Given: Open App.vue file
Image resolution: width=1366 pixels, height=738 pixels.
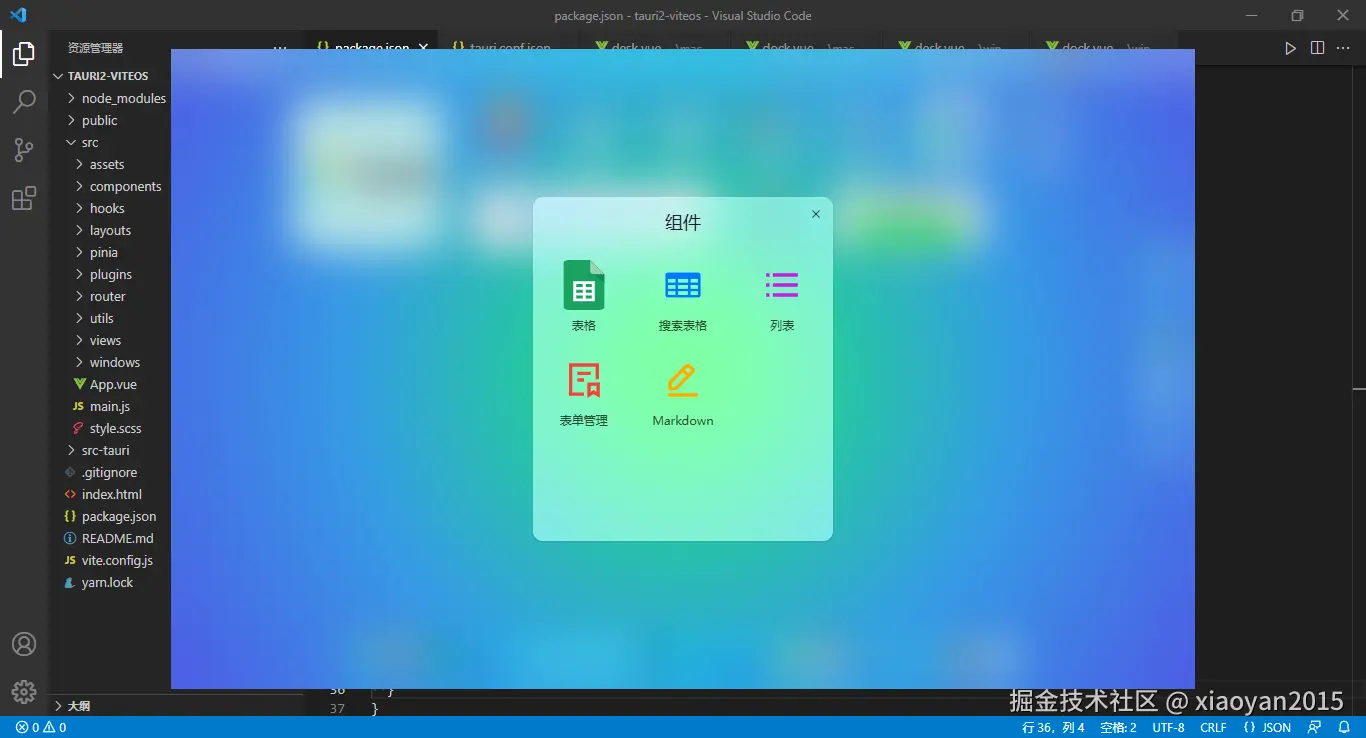Looking at the screenshot, I should [x=113, y=384].
